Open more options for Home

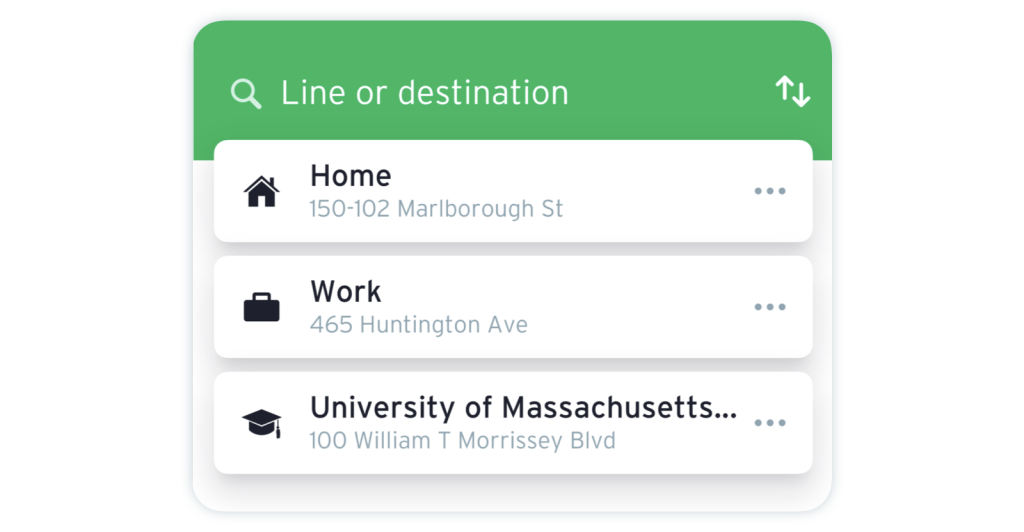pos(770,191)
